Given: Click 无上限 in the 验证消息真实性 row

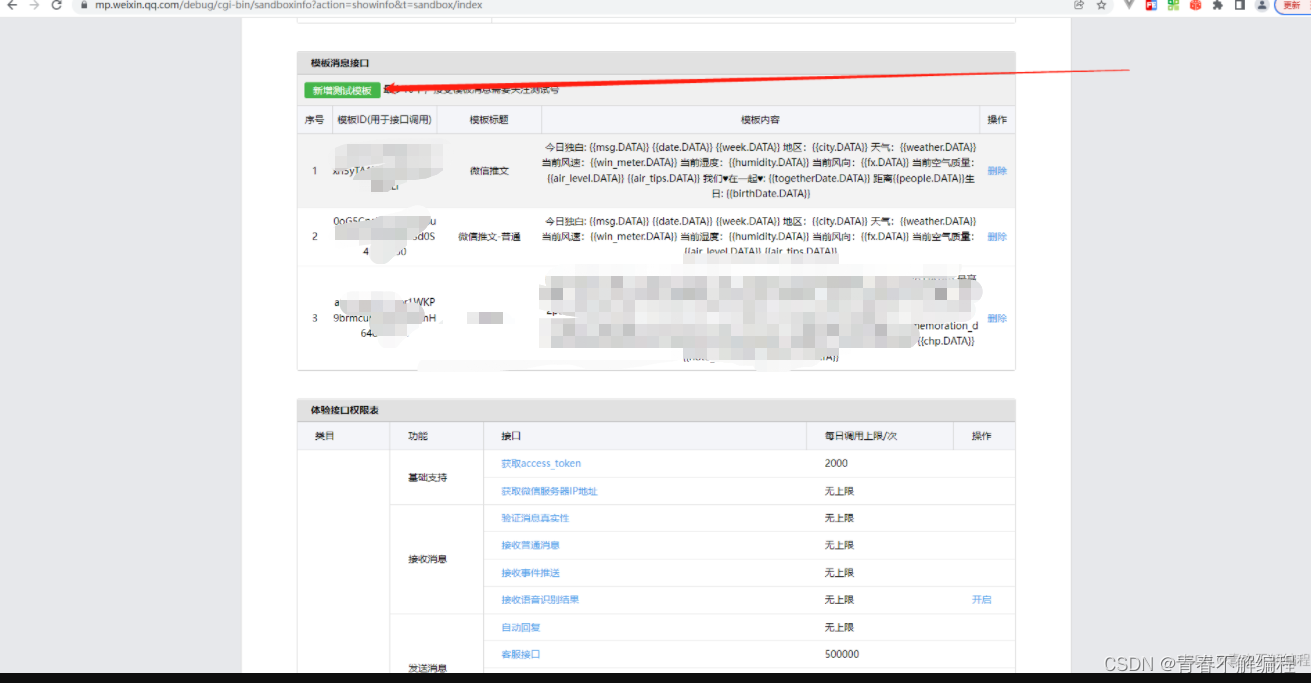Looking at the screenshot, I should pos(839,518).
